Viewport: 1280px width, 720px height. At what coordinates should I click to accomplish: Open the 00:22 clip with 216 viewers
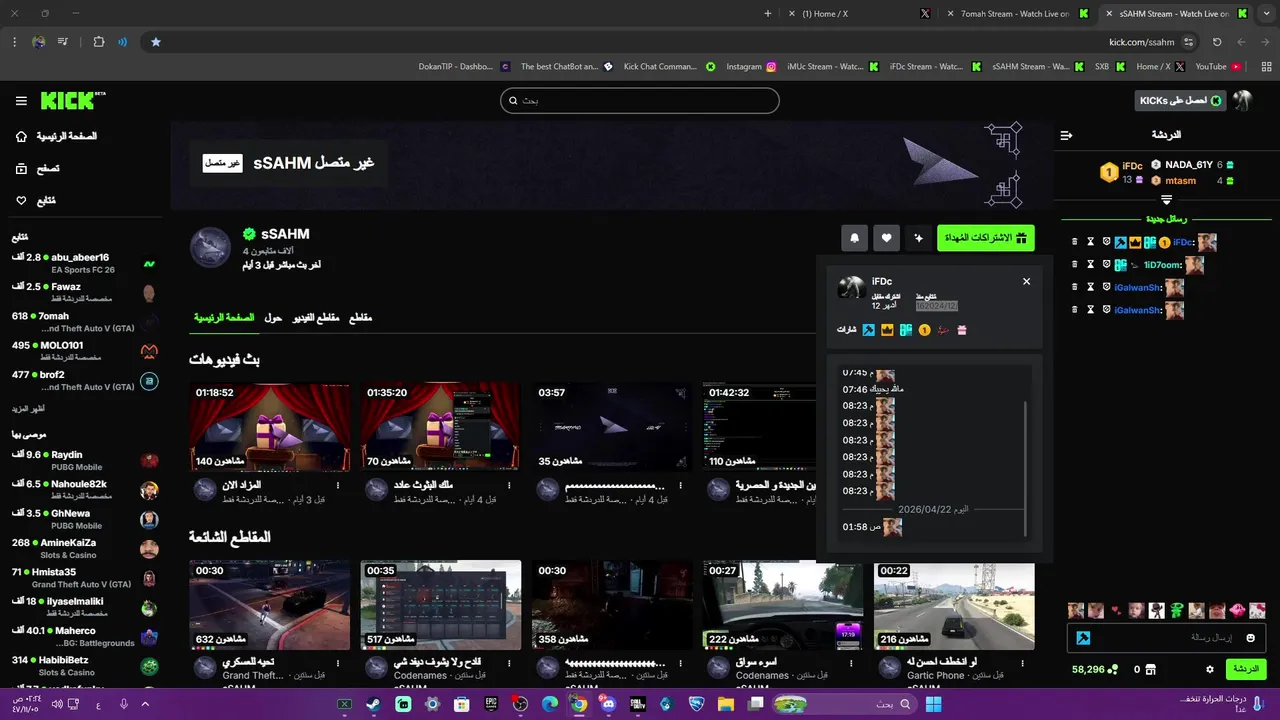(x=954, y=605)
